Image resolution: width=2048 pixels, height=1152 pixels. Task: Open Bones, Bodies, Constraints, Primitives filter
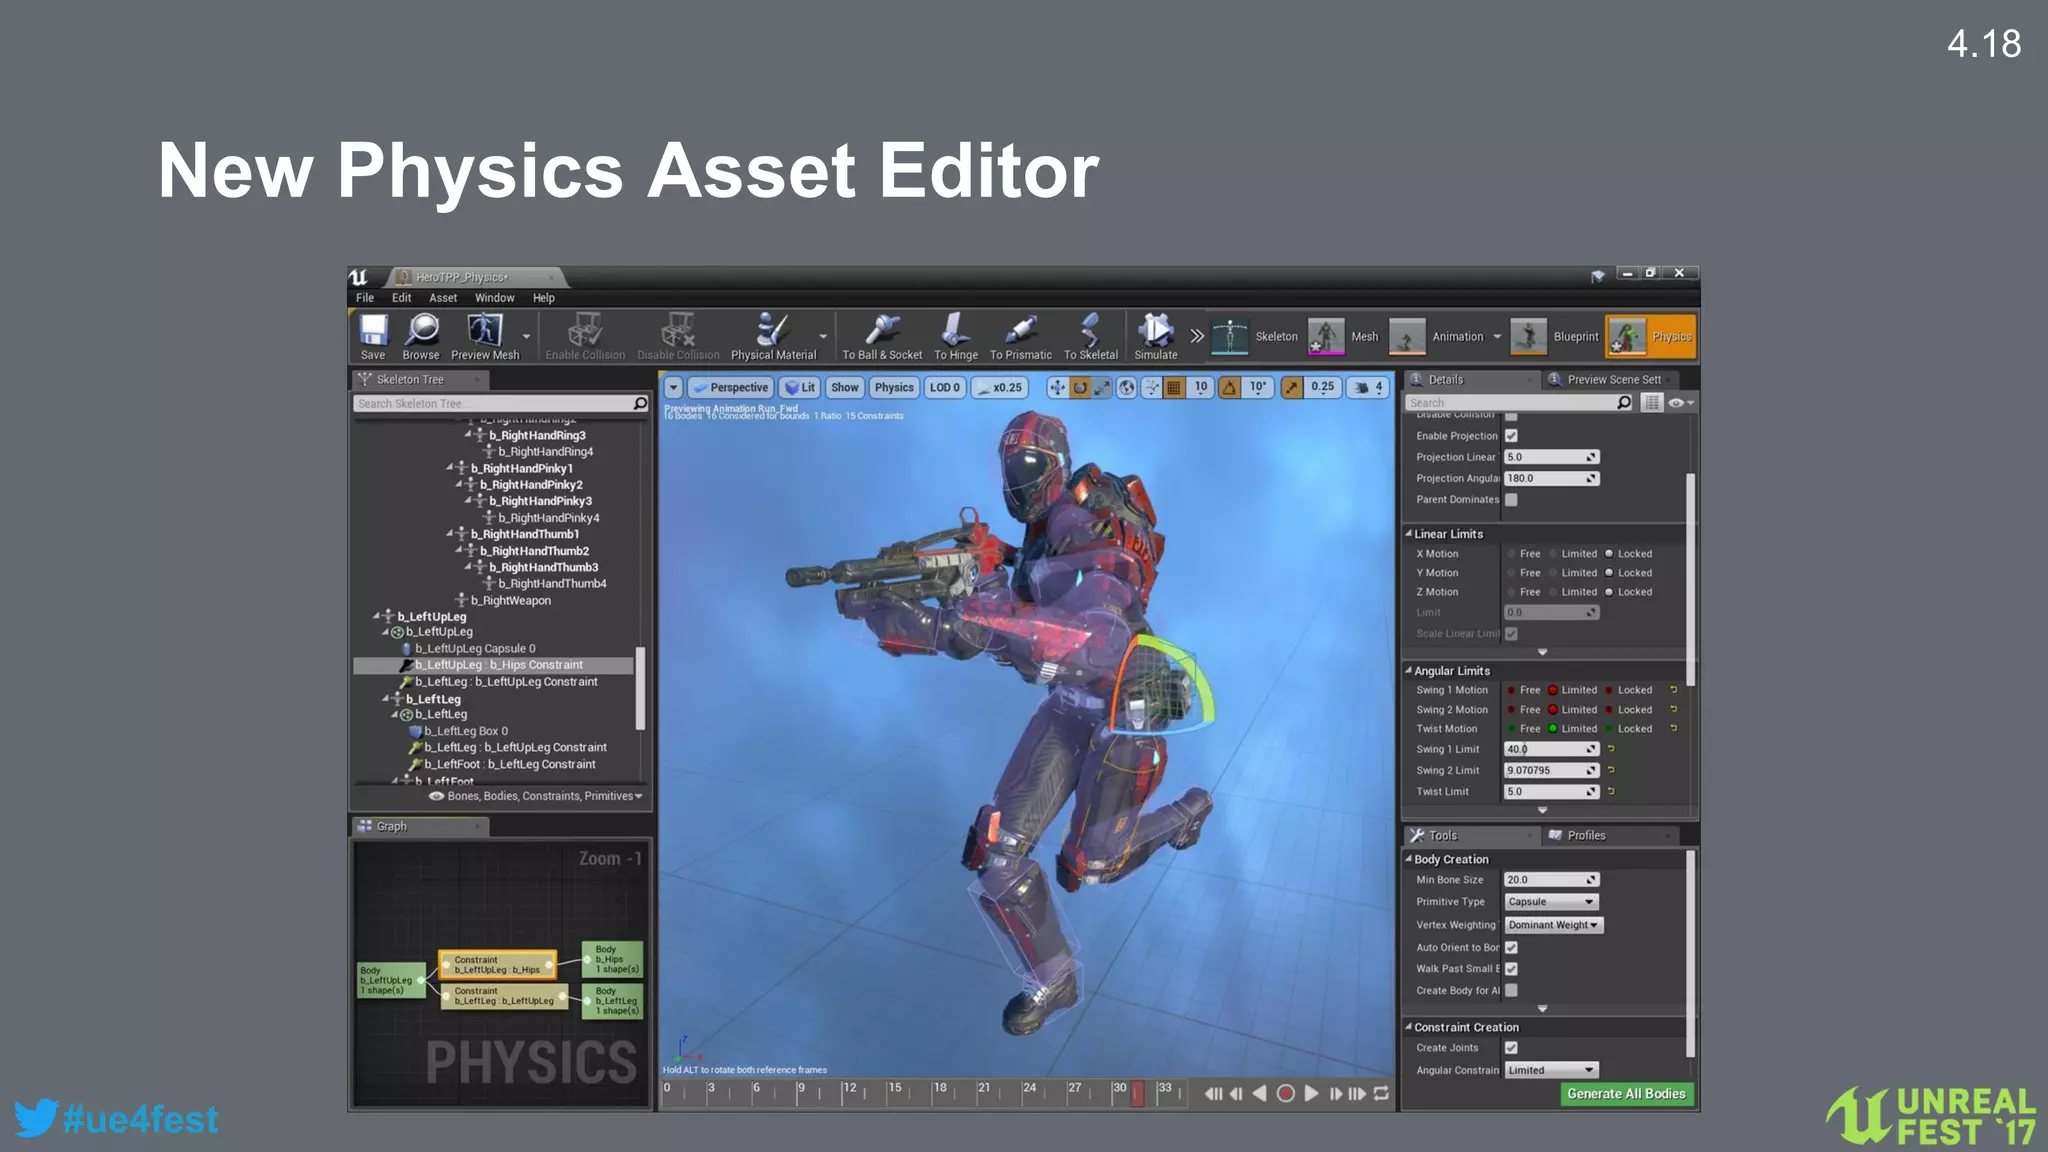click(x=536, y=796)
